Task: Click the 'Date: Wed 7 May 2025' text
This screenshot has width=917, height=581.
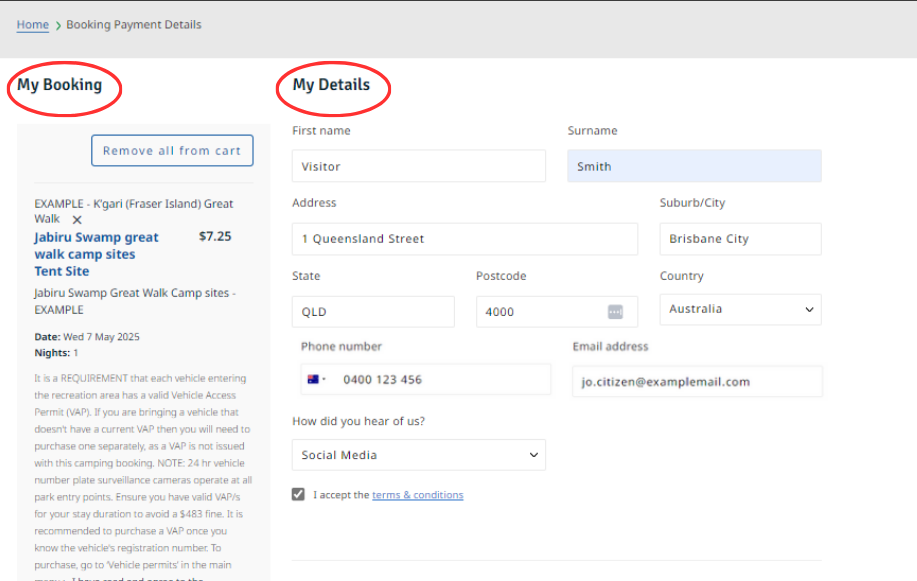Action: pos(87,337)
